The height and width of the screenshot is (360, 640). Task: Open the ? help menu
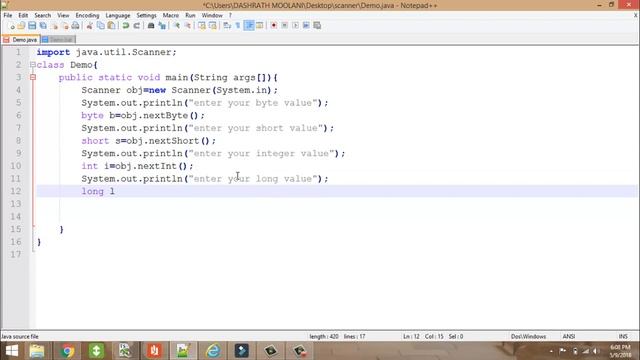[230, 15]
